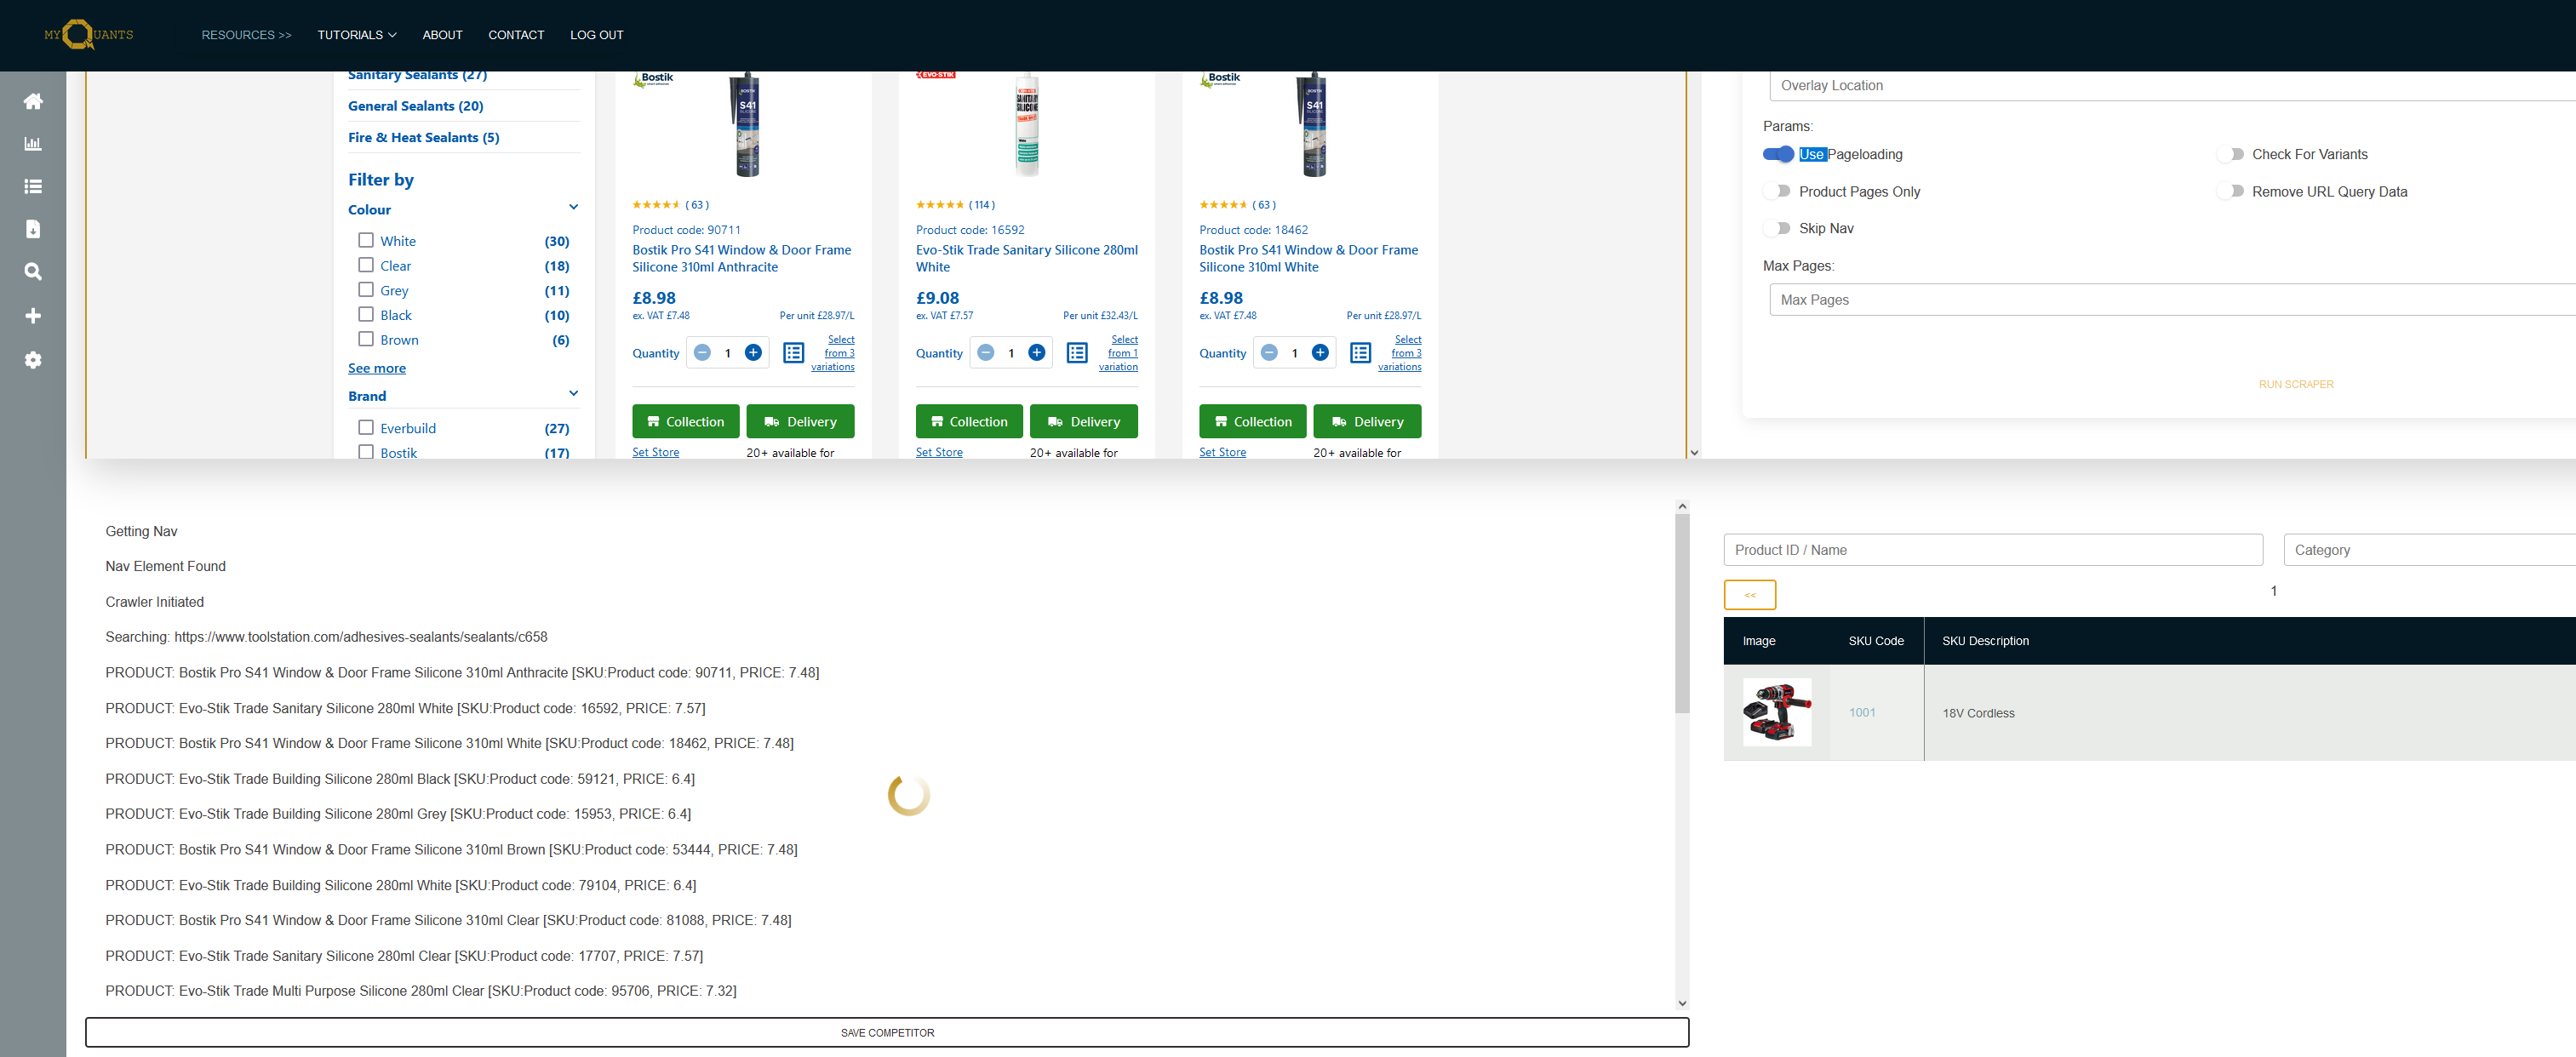Screen dimensions: 2576x1057
Task: Focus the Overlay Location field
Action: pos(2172,86)
